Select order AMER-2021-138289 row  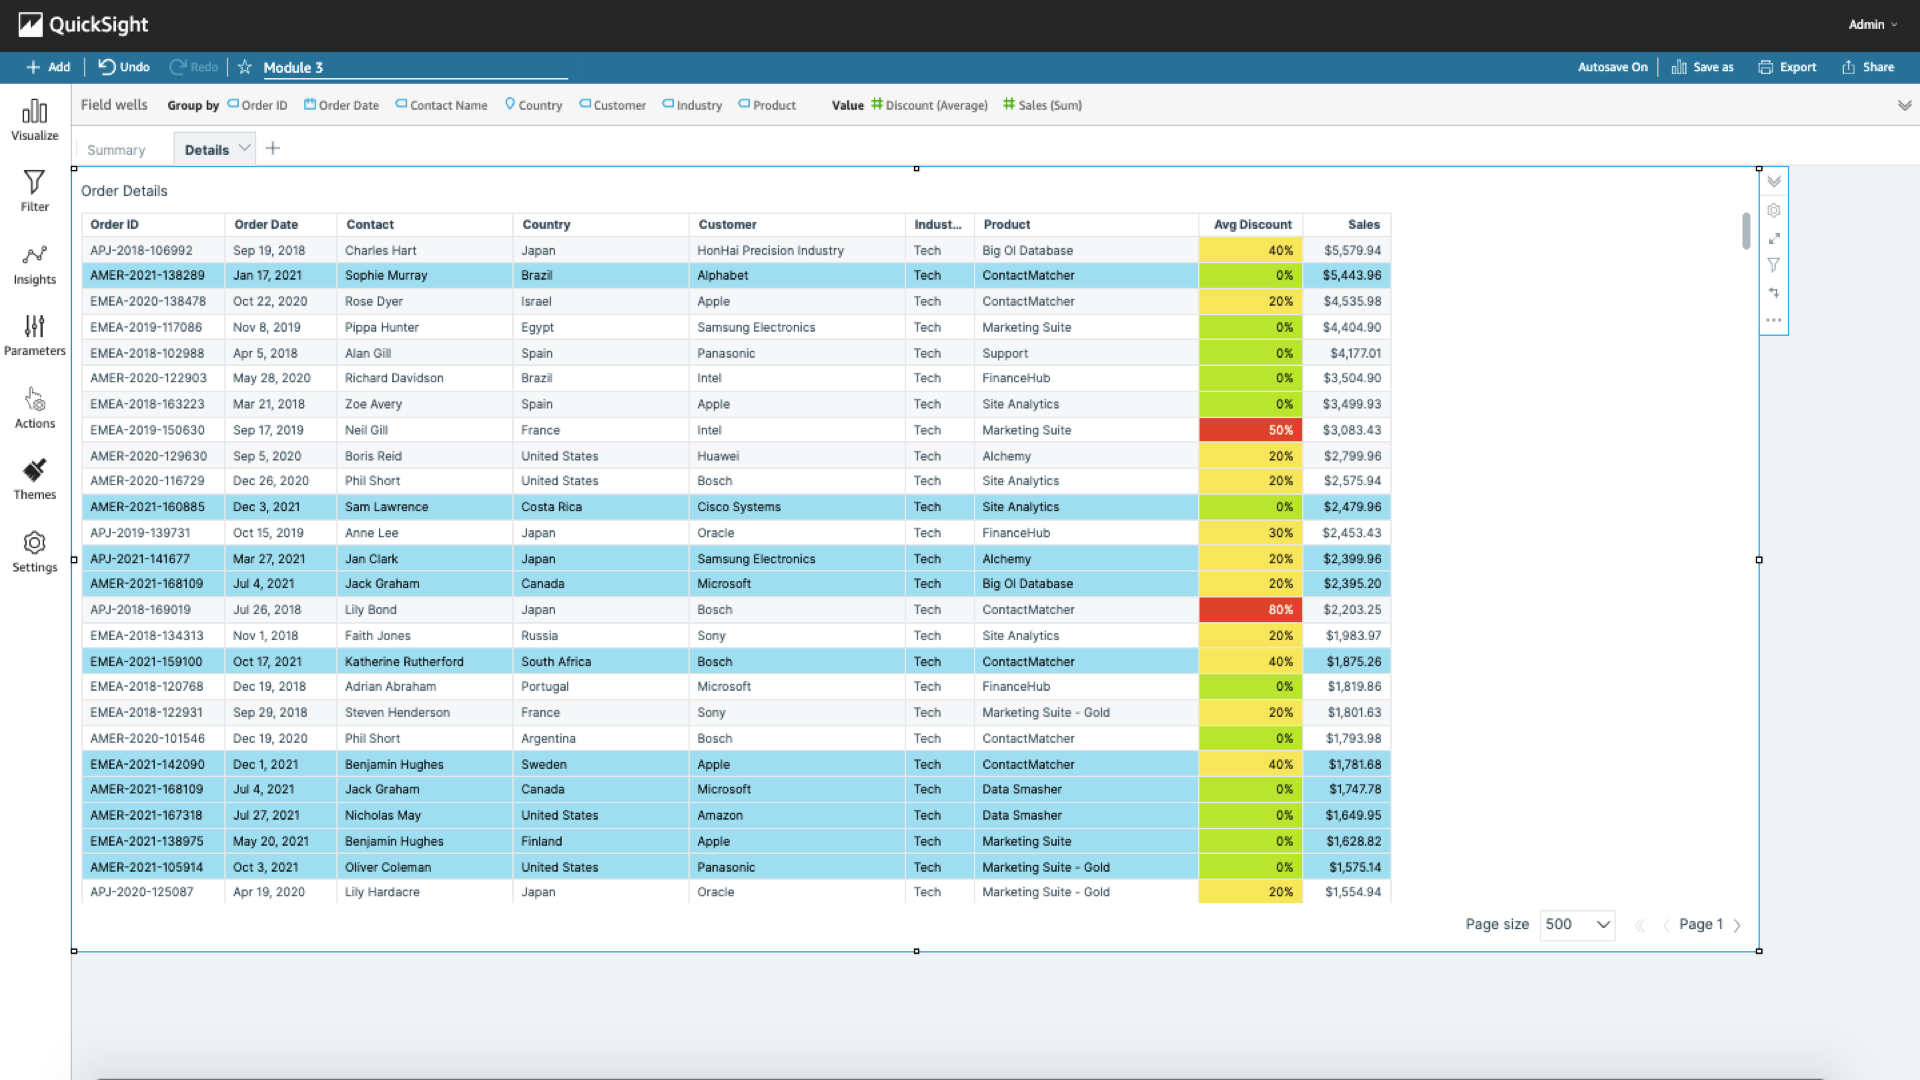(736, 276)
